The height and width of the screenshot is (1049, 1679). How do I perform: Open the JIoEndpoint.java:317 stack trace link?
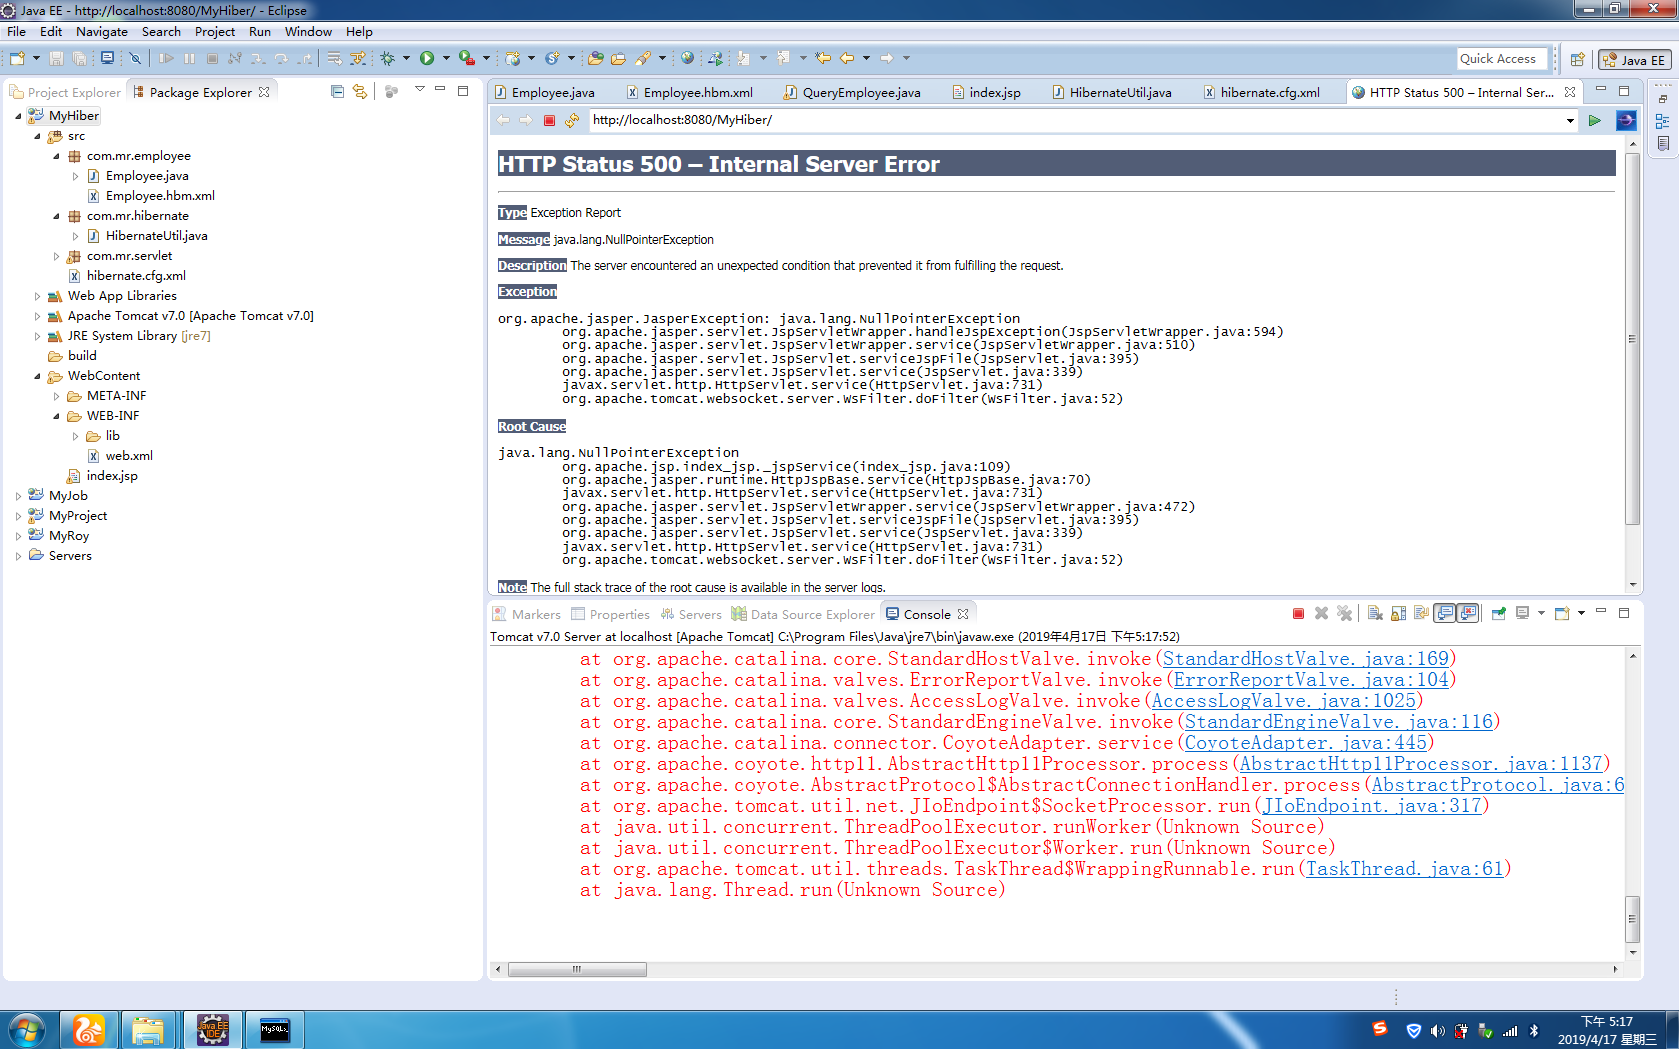(1372, 806)
